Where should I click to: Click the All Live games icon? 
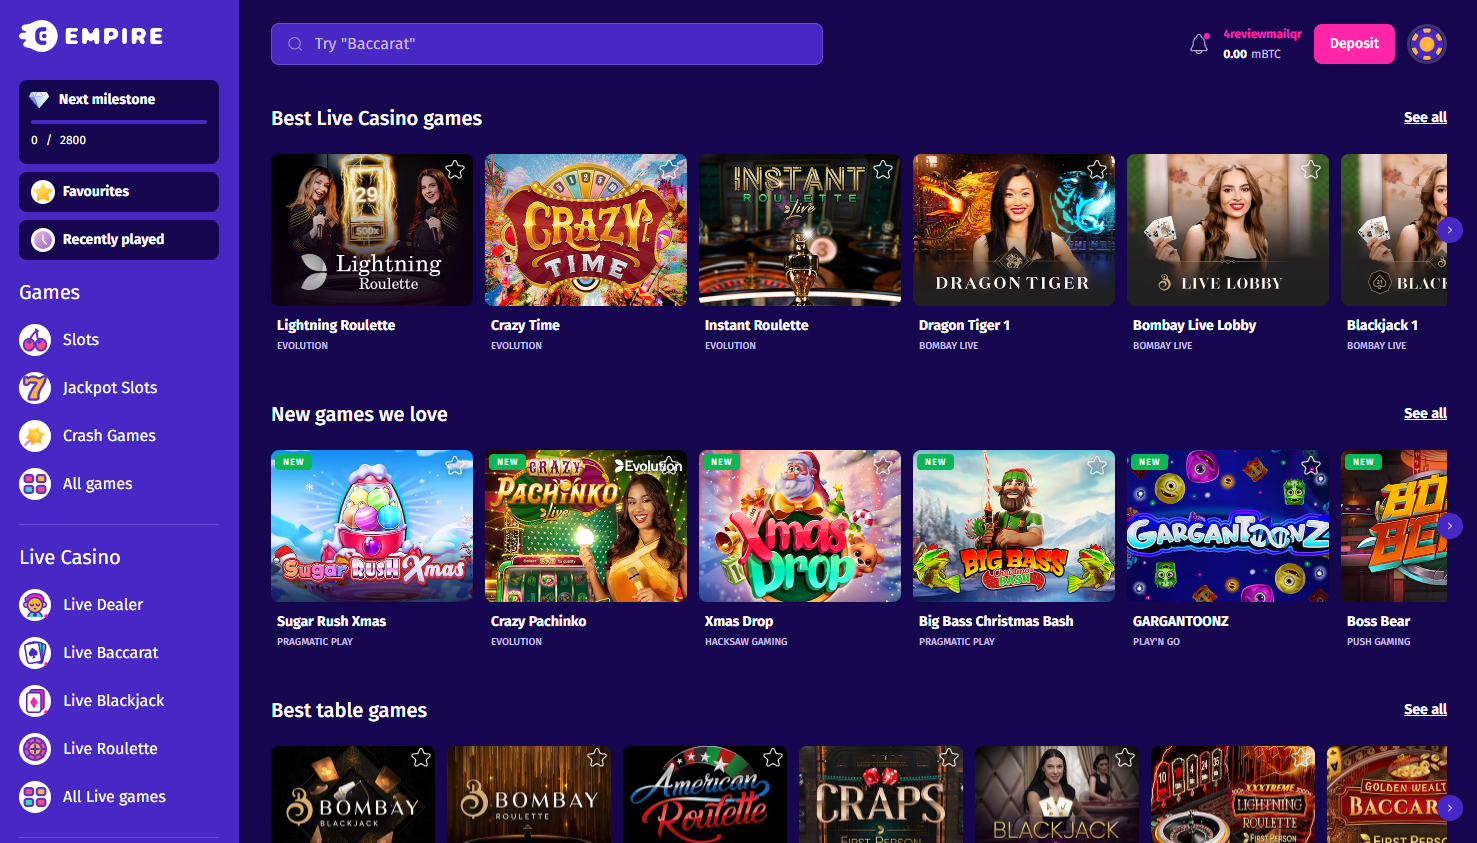coord(35,797)
